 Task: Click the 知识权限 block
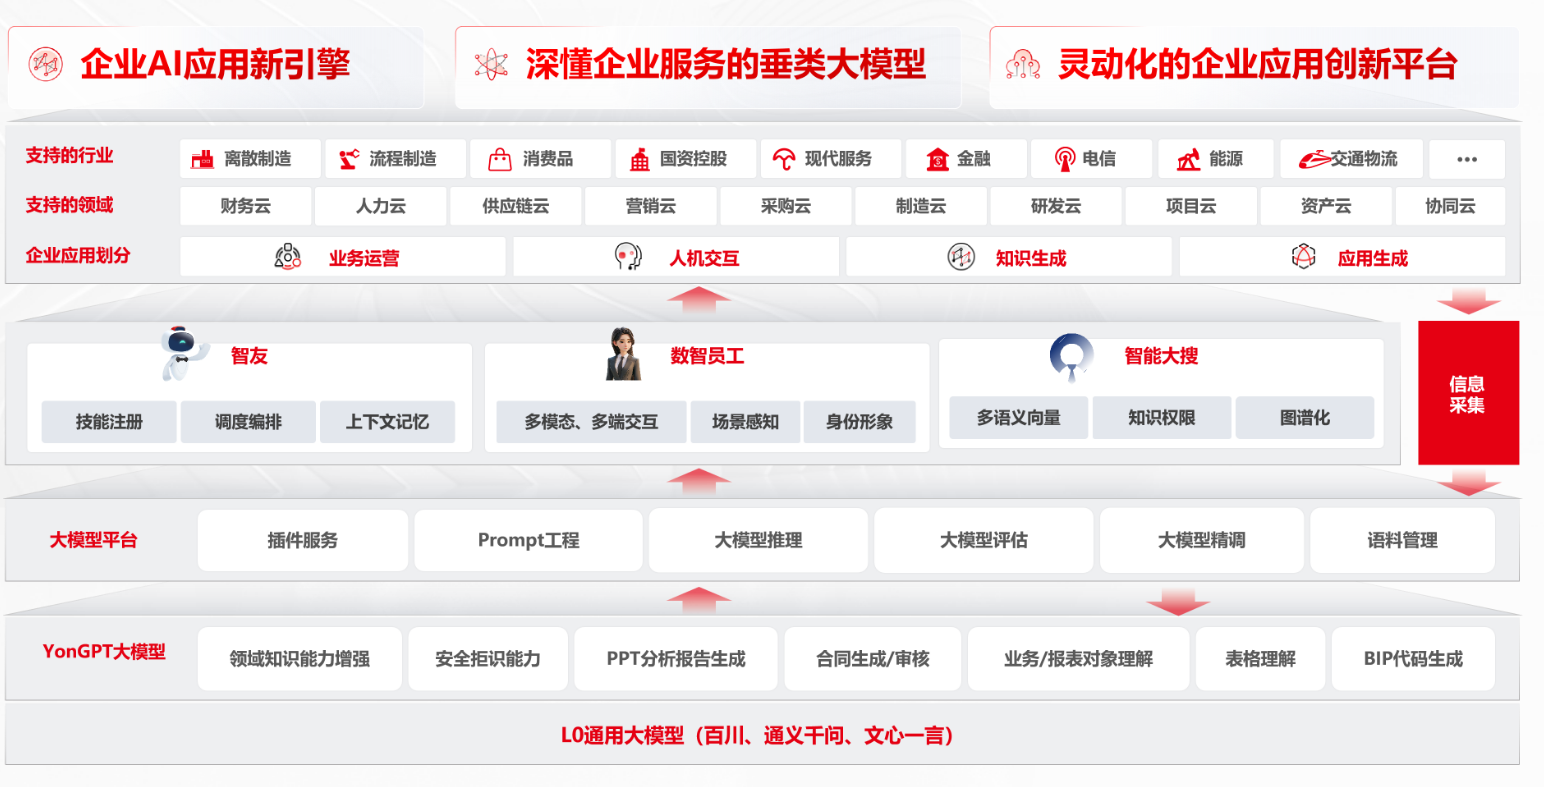point(1162,418)
